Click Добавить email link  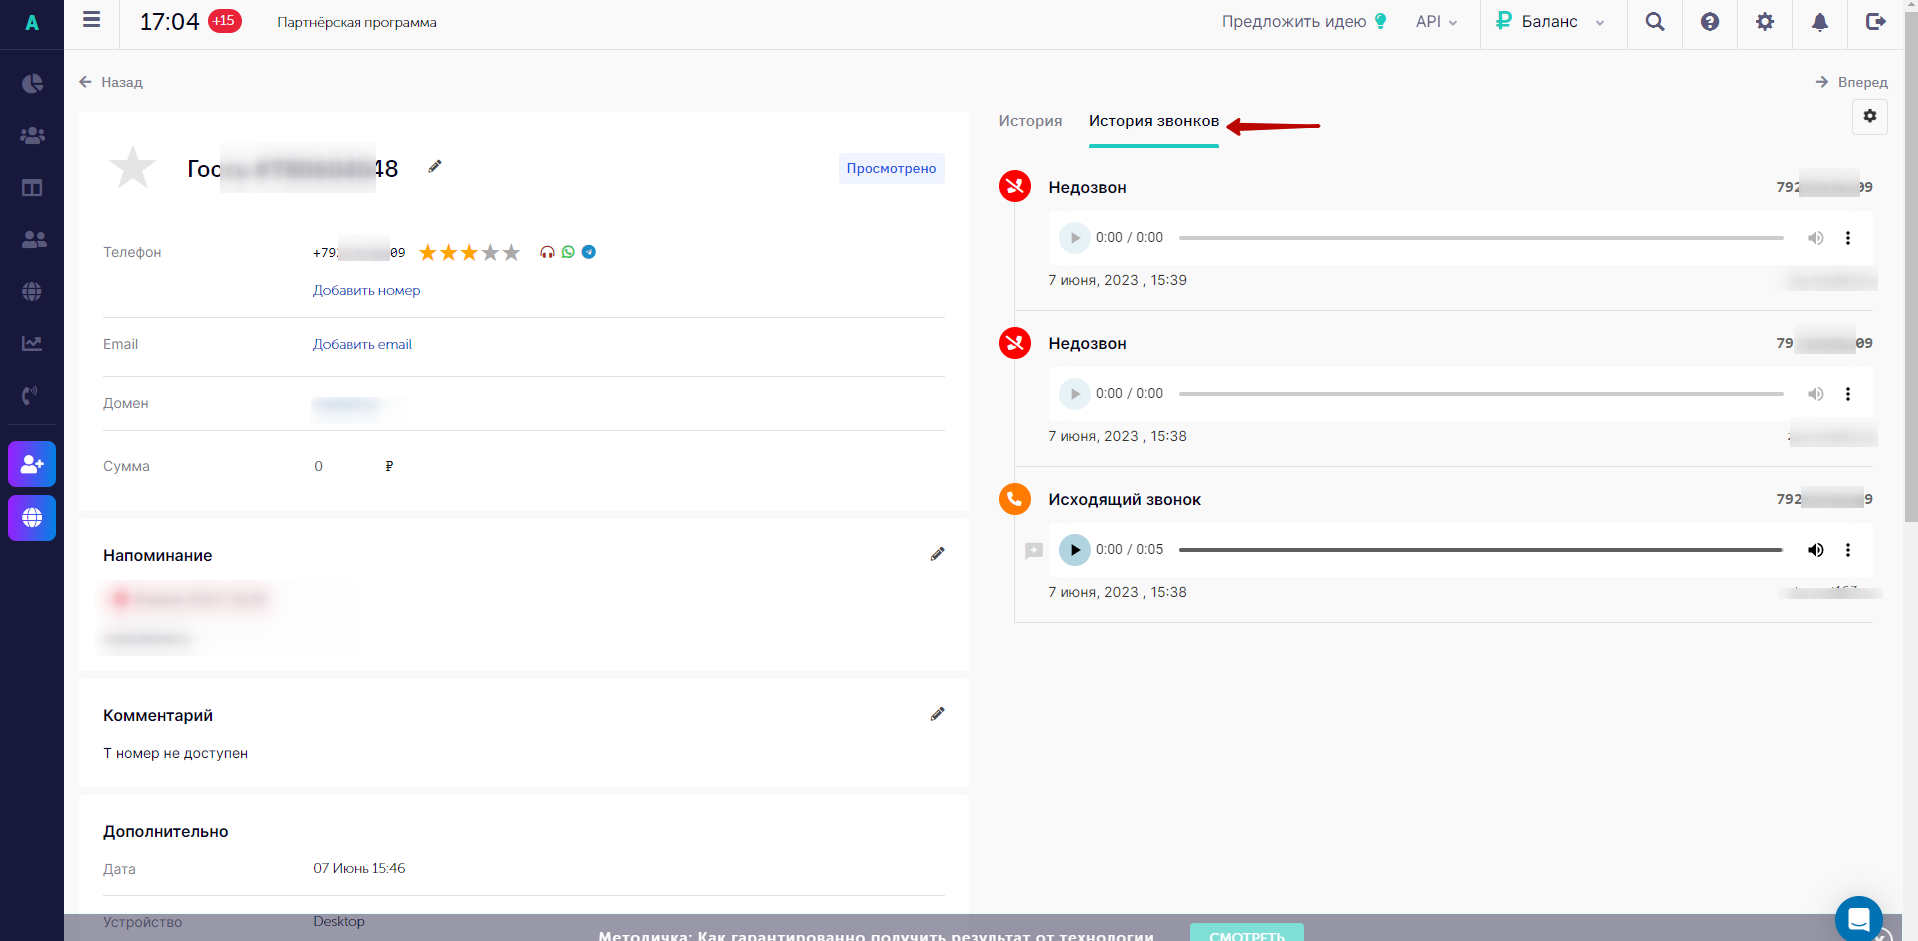click(362, 344)
